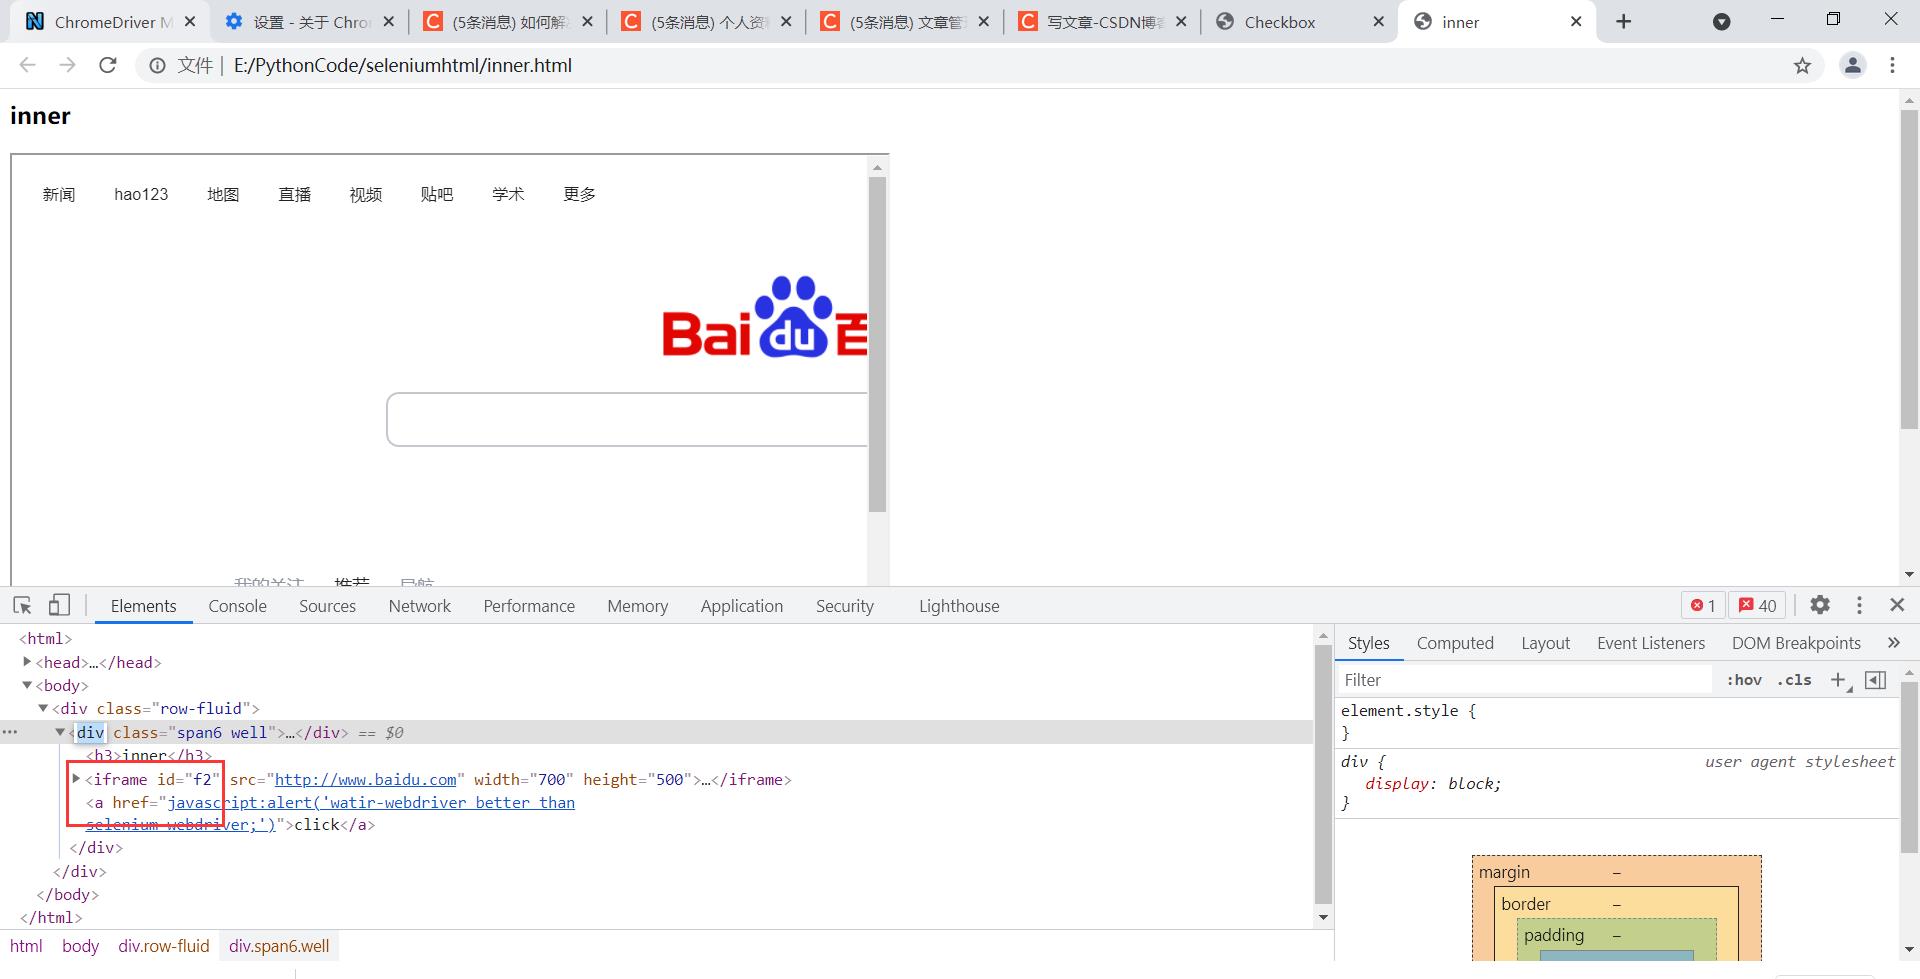Open the Sources panel
1920x979 pixels.
pos(327,606)
